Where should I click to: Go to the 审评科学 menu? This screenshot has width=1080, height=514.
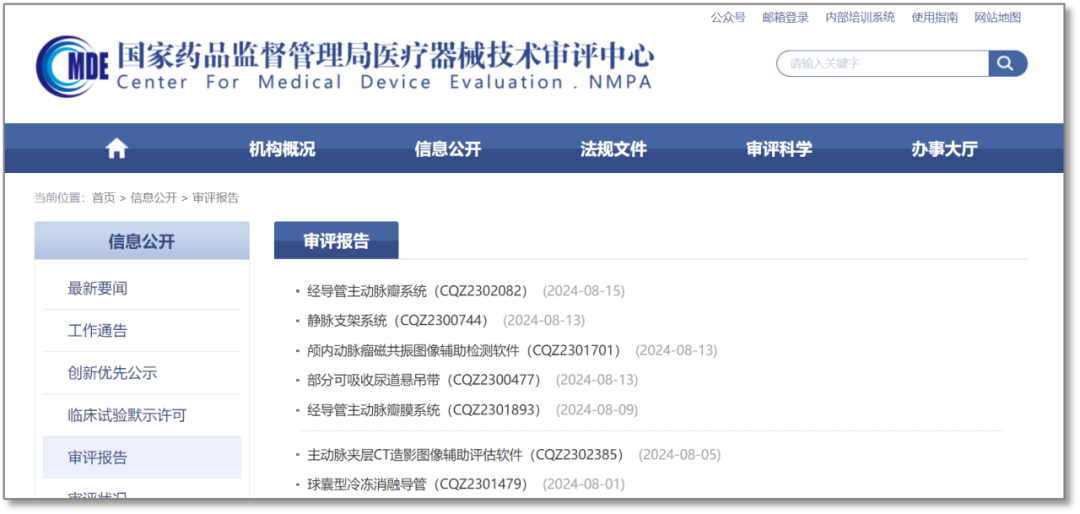[x=779, y=149]
